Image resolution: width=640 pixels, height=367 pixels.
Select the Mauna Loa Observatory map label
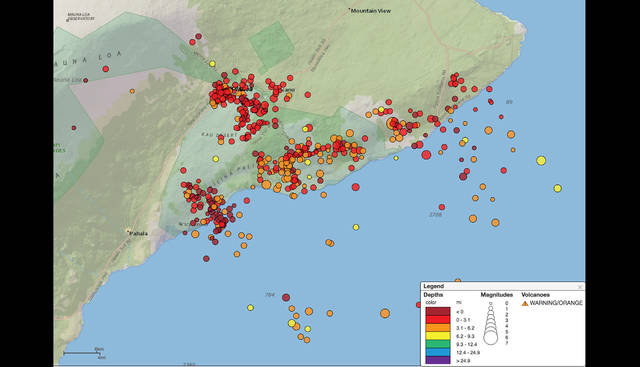(80, 17)
